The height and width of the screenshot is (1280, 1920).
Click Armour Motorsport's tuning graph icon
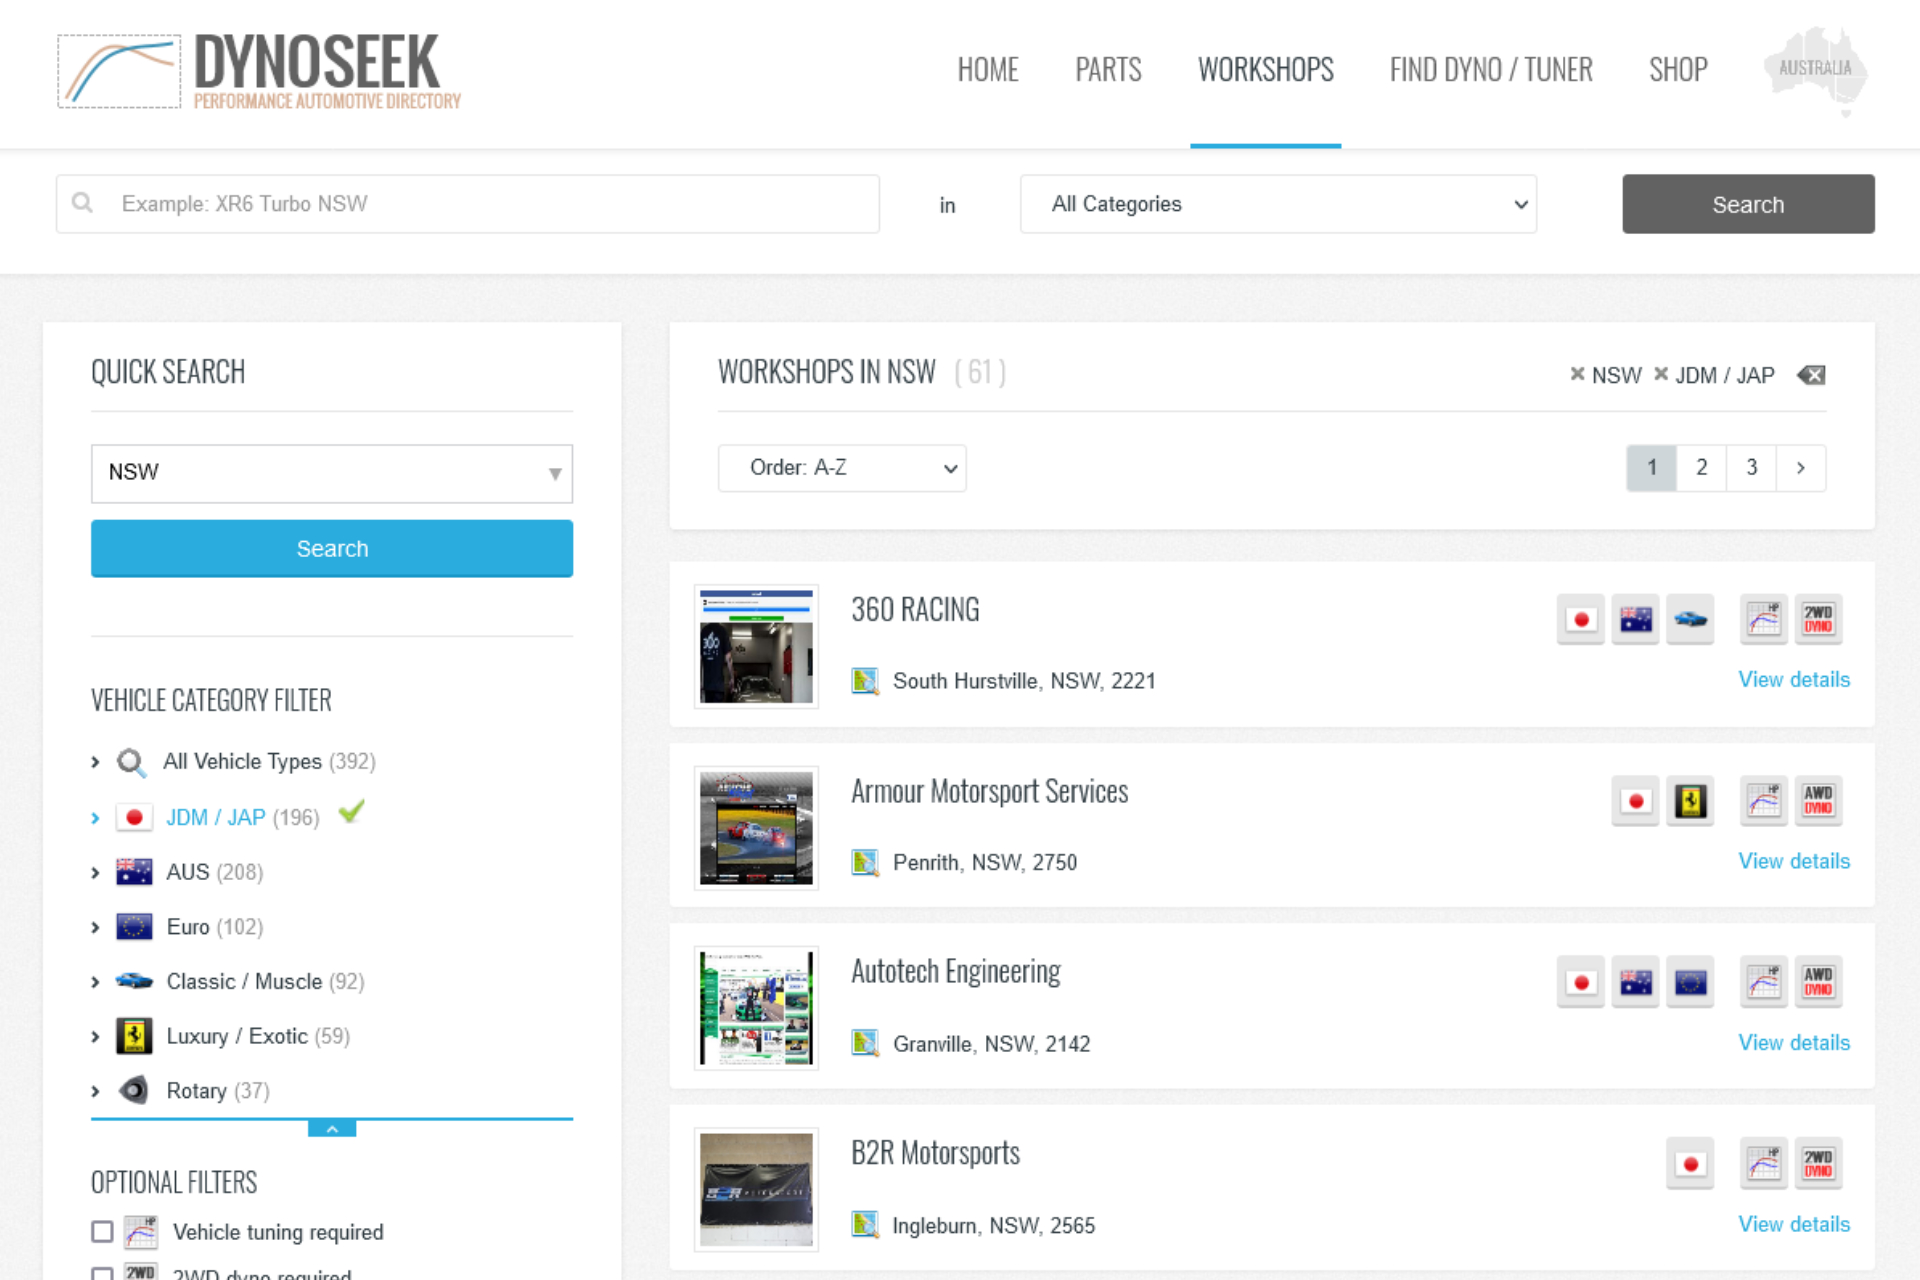tap(1764, 801)
